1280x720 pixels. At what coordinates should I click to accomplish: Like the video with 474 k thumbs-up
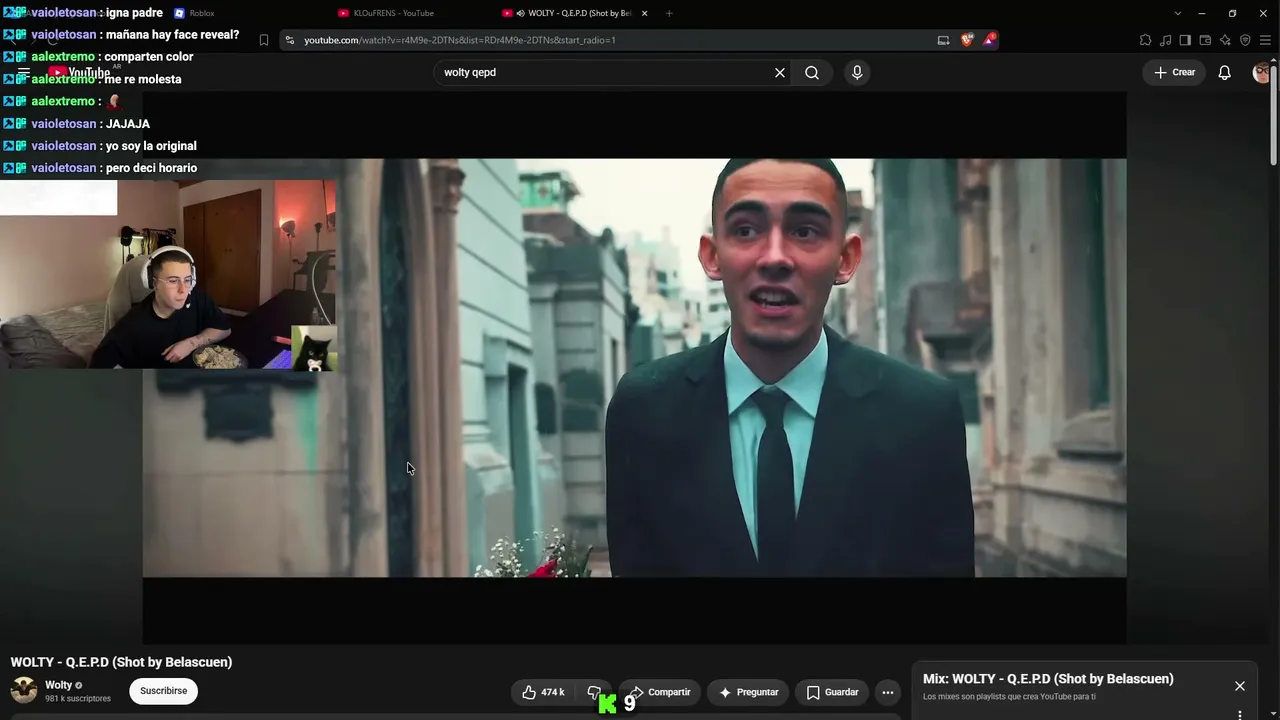pos(543,692)
